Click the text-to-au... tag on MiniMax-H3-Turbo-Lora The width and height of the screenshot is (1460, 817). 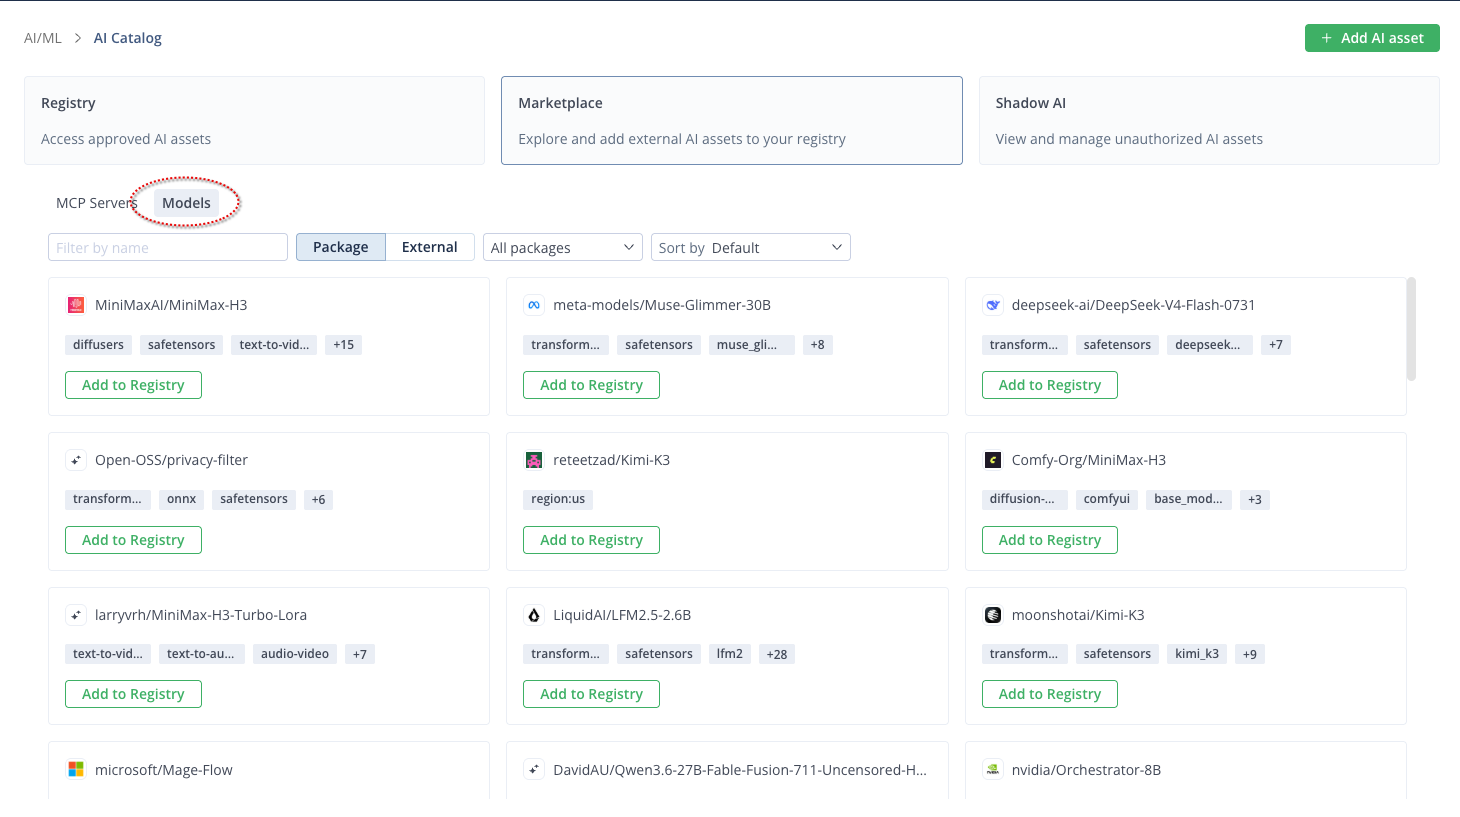pyautogui.click(x=201, y=654)
